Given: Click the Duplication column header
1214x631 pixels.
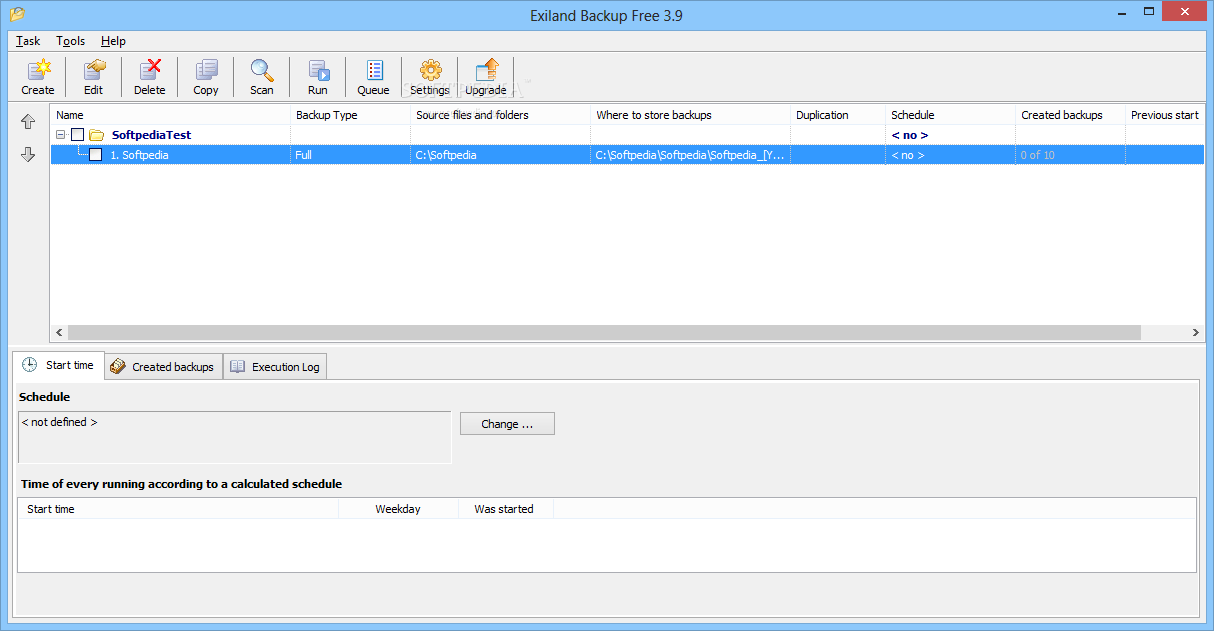Looking at the screenshot, I should (x=838, y=115).
